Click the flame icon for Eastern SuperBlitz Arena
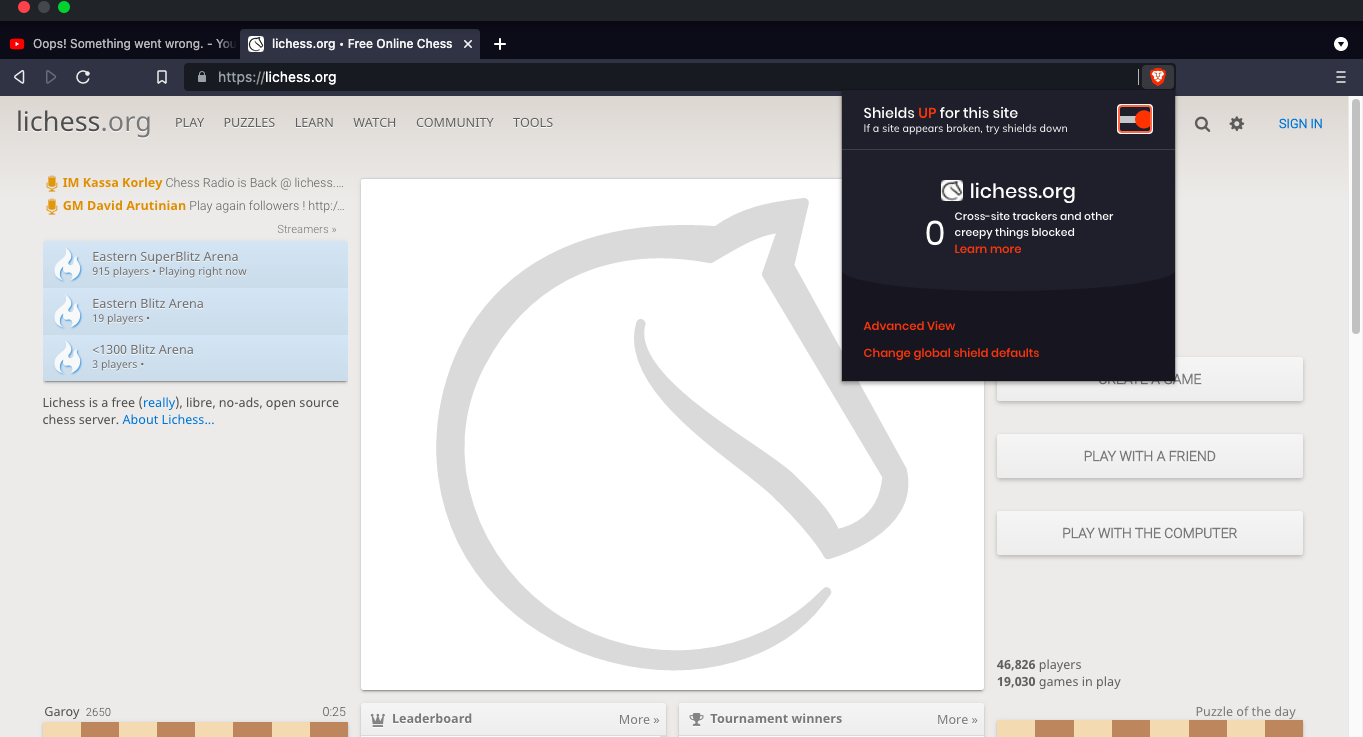1363x737 pixels. [67, 264]
